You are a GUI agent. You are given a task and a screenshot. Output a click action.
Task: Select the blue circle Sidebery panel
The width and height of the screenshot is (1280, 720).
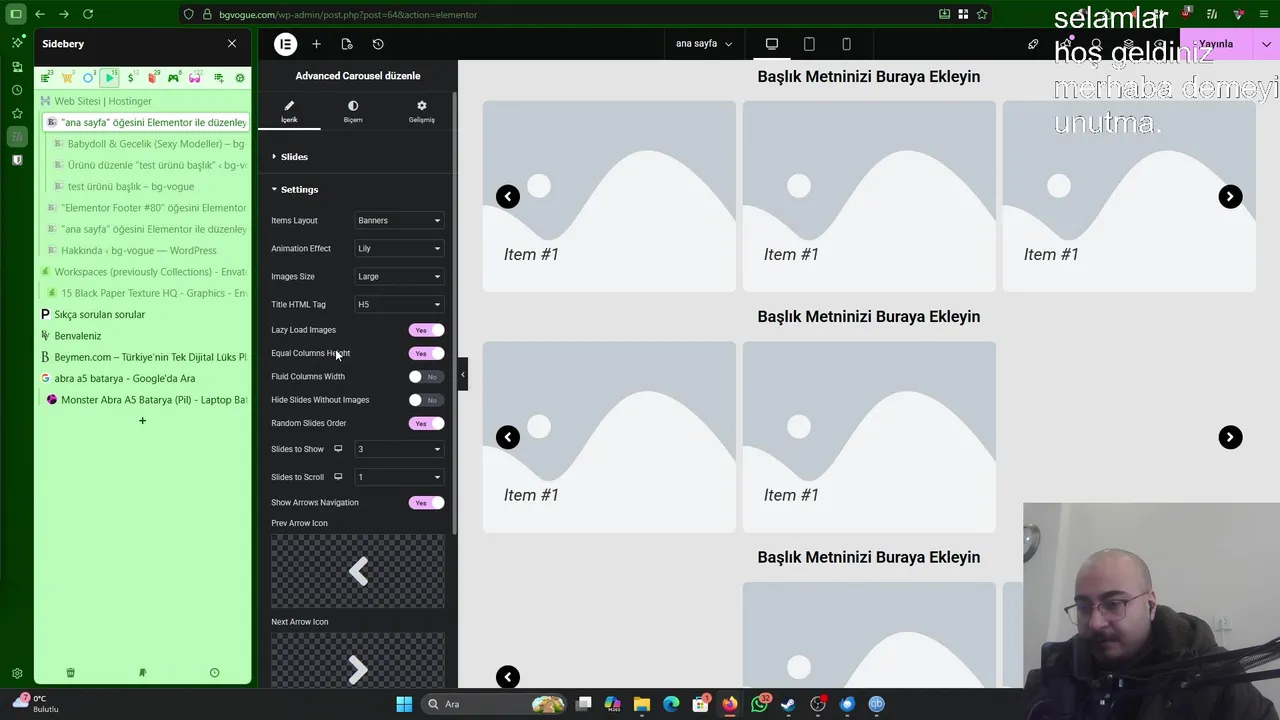(x=89, y=78)
